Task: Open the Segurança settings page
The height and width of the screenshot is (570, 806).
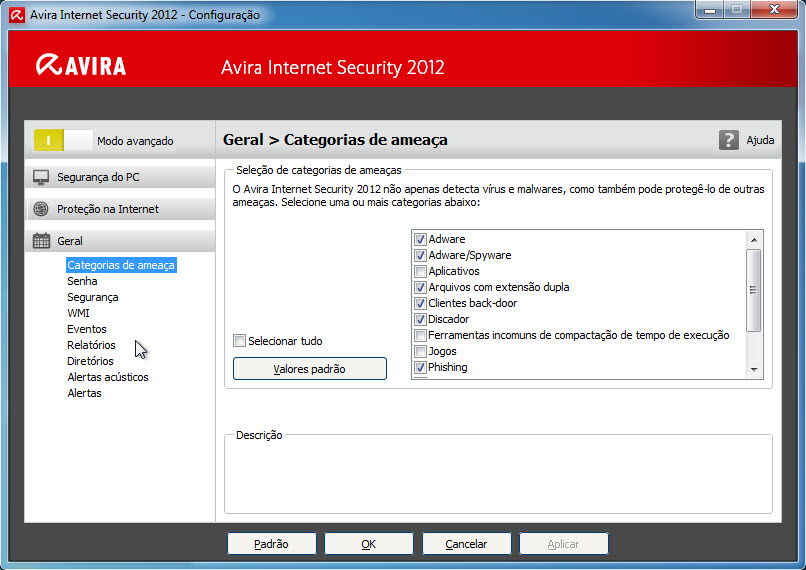Action: 93,297
